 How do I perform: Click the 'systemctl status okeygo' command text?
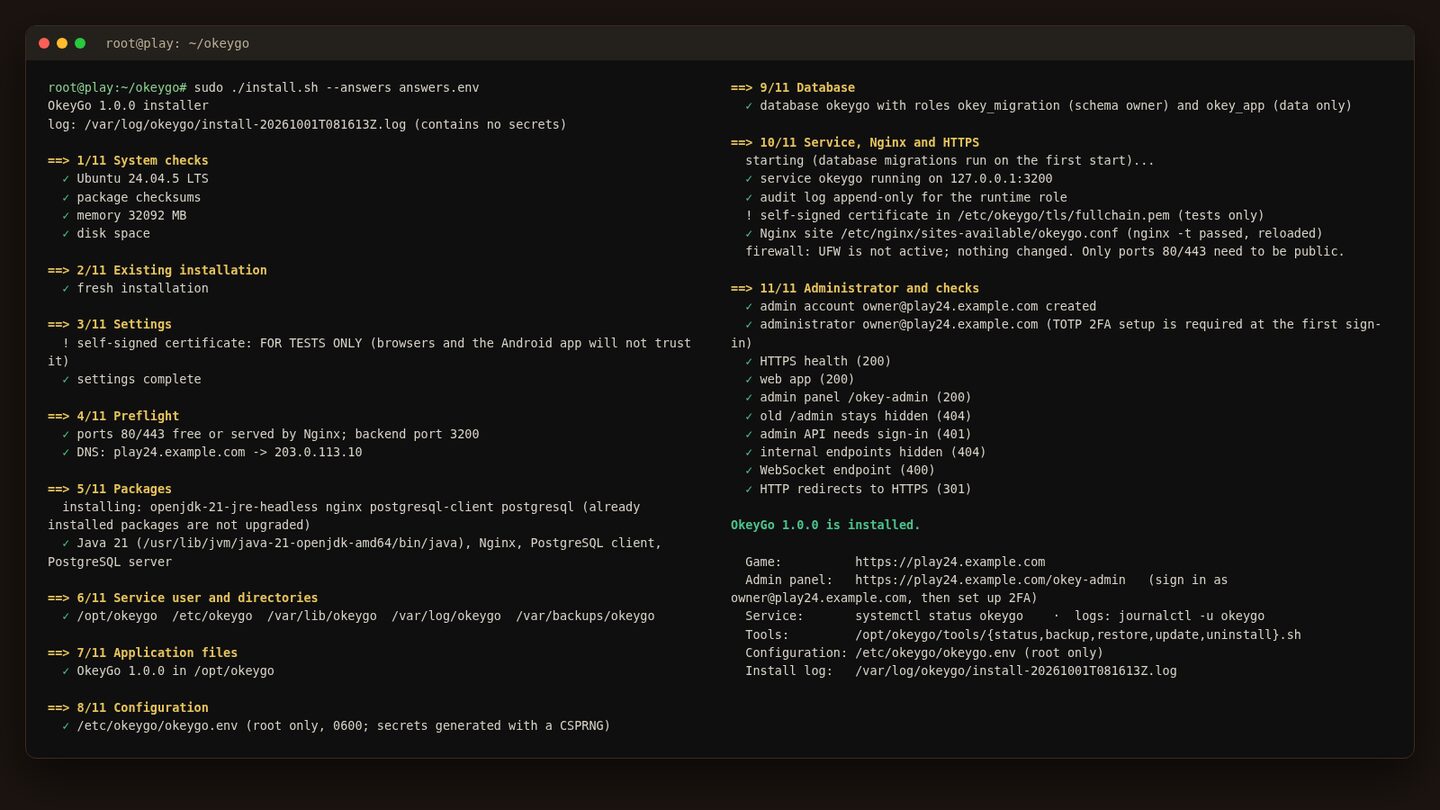(939, 616)
